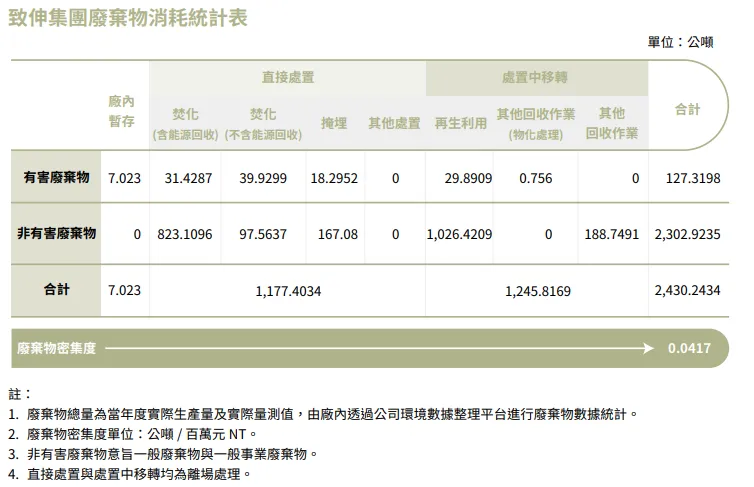The height and width of the screenshot is (487, 754).
Task: Click the 非有害廢棄物 row label
Action: pyautogui.click(x=56, y=233)
